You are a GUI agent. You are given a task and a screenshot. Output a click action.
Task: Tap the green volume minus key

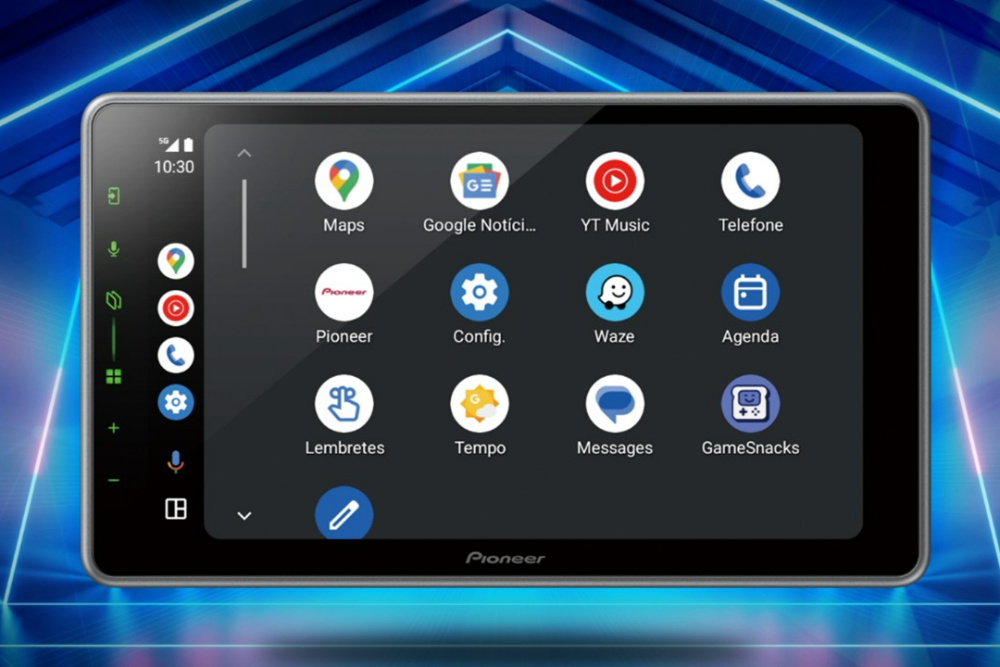pos(114,480)
